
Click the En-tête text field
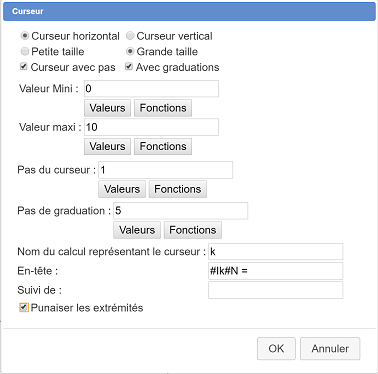point(275,271)
